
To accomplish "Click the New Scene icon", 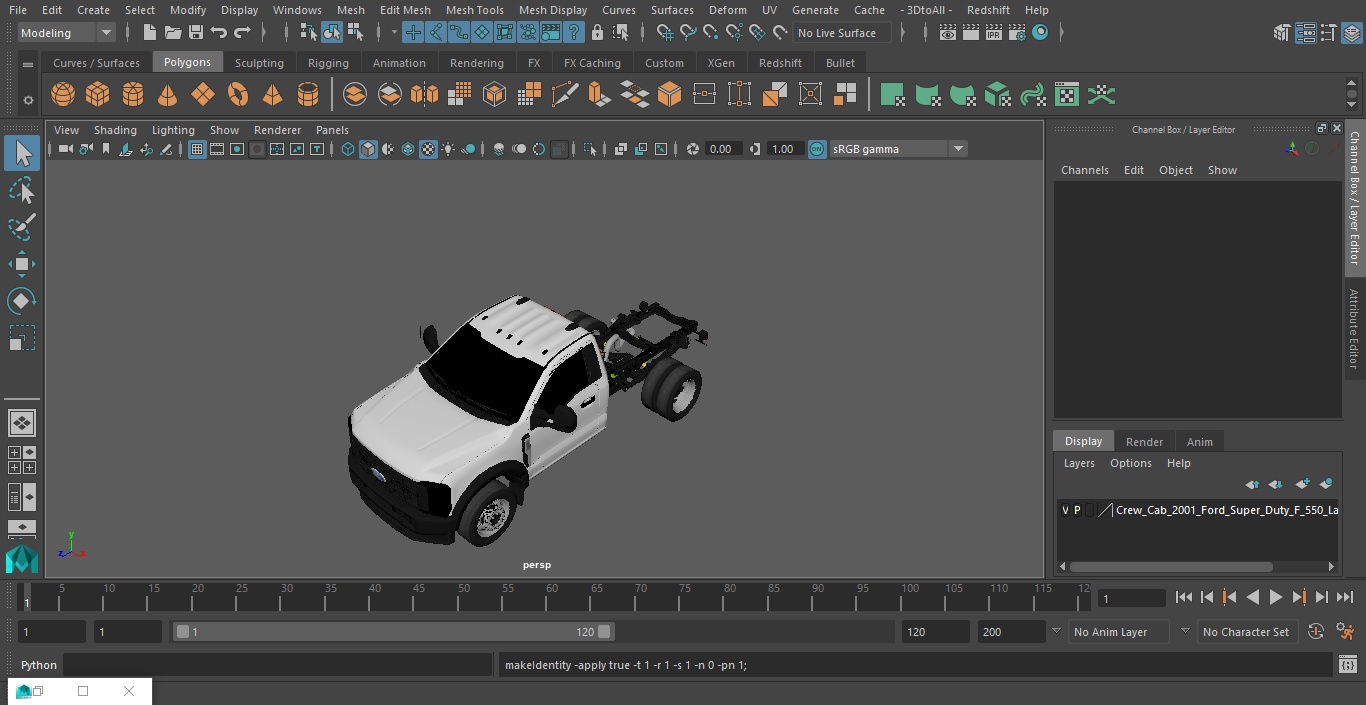I will (149, 33).
